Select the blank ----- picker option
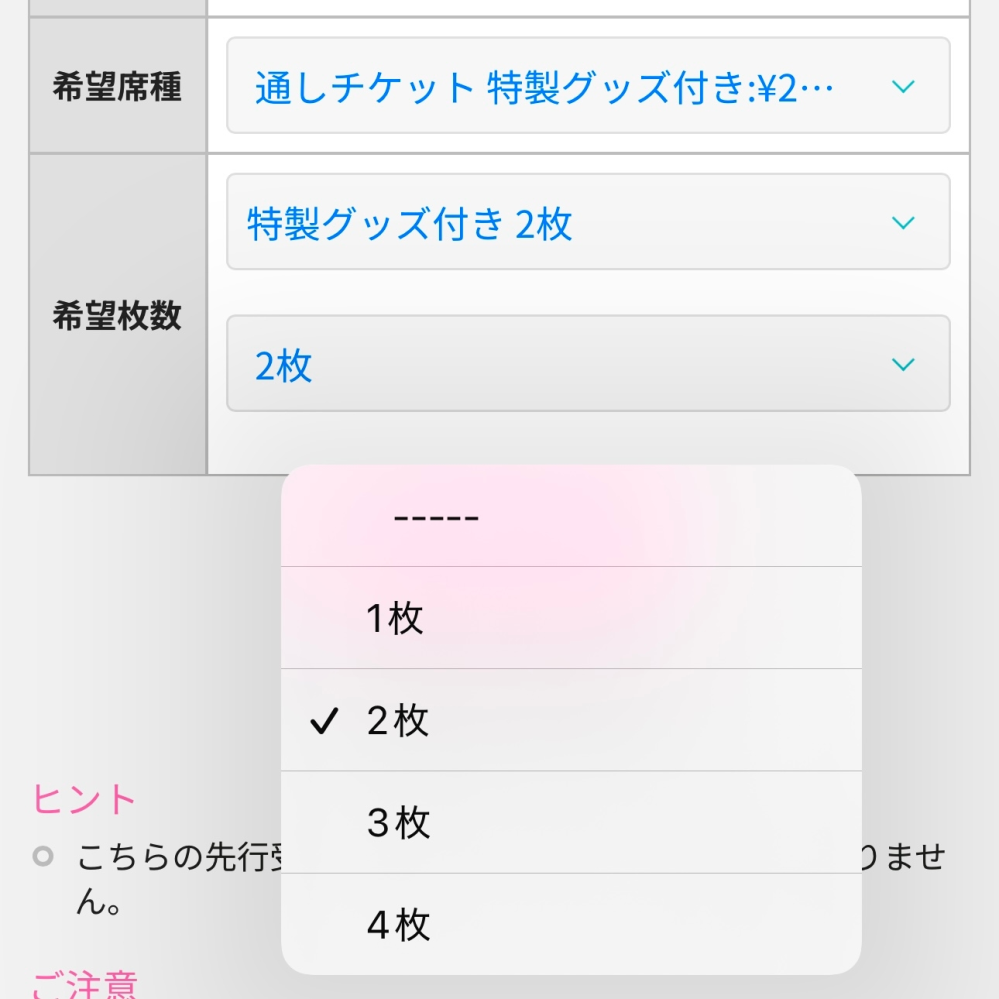The width and height of the screenshot is (999, 999). [570, 516]
